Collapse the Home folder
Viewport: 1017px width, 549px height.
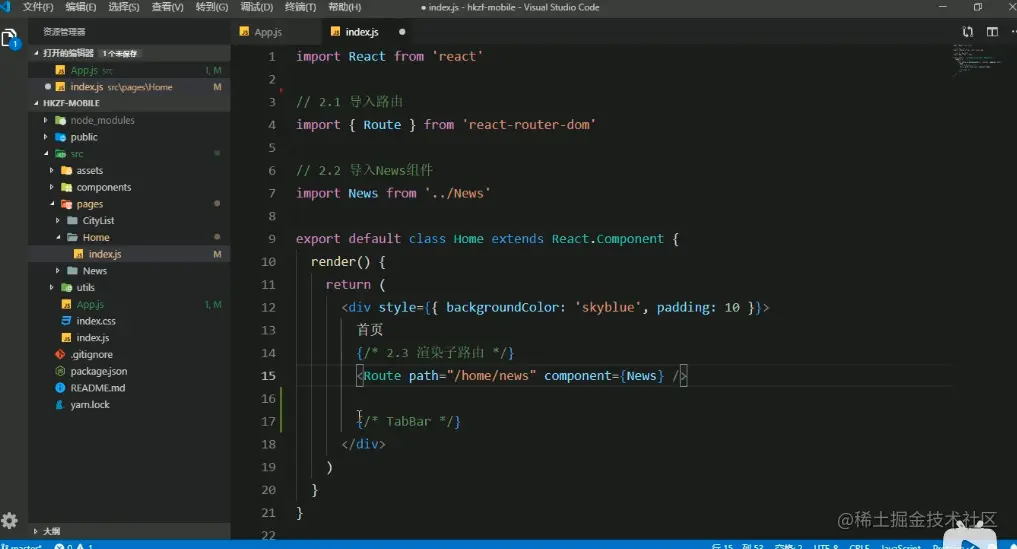click(x=58, y=238)
